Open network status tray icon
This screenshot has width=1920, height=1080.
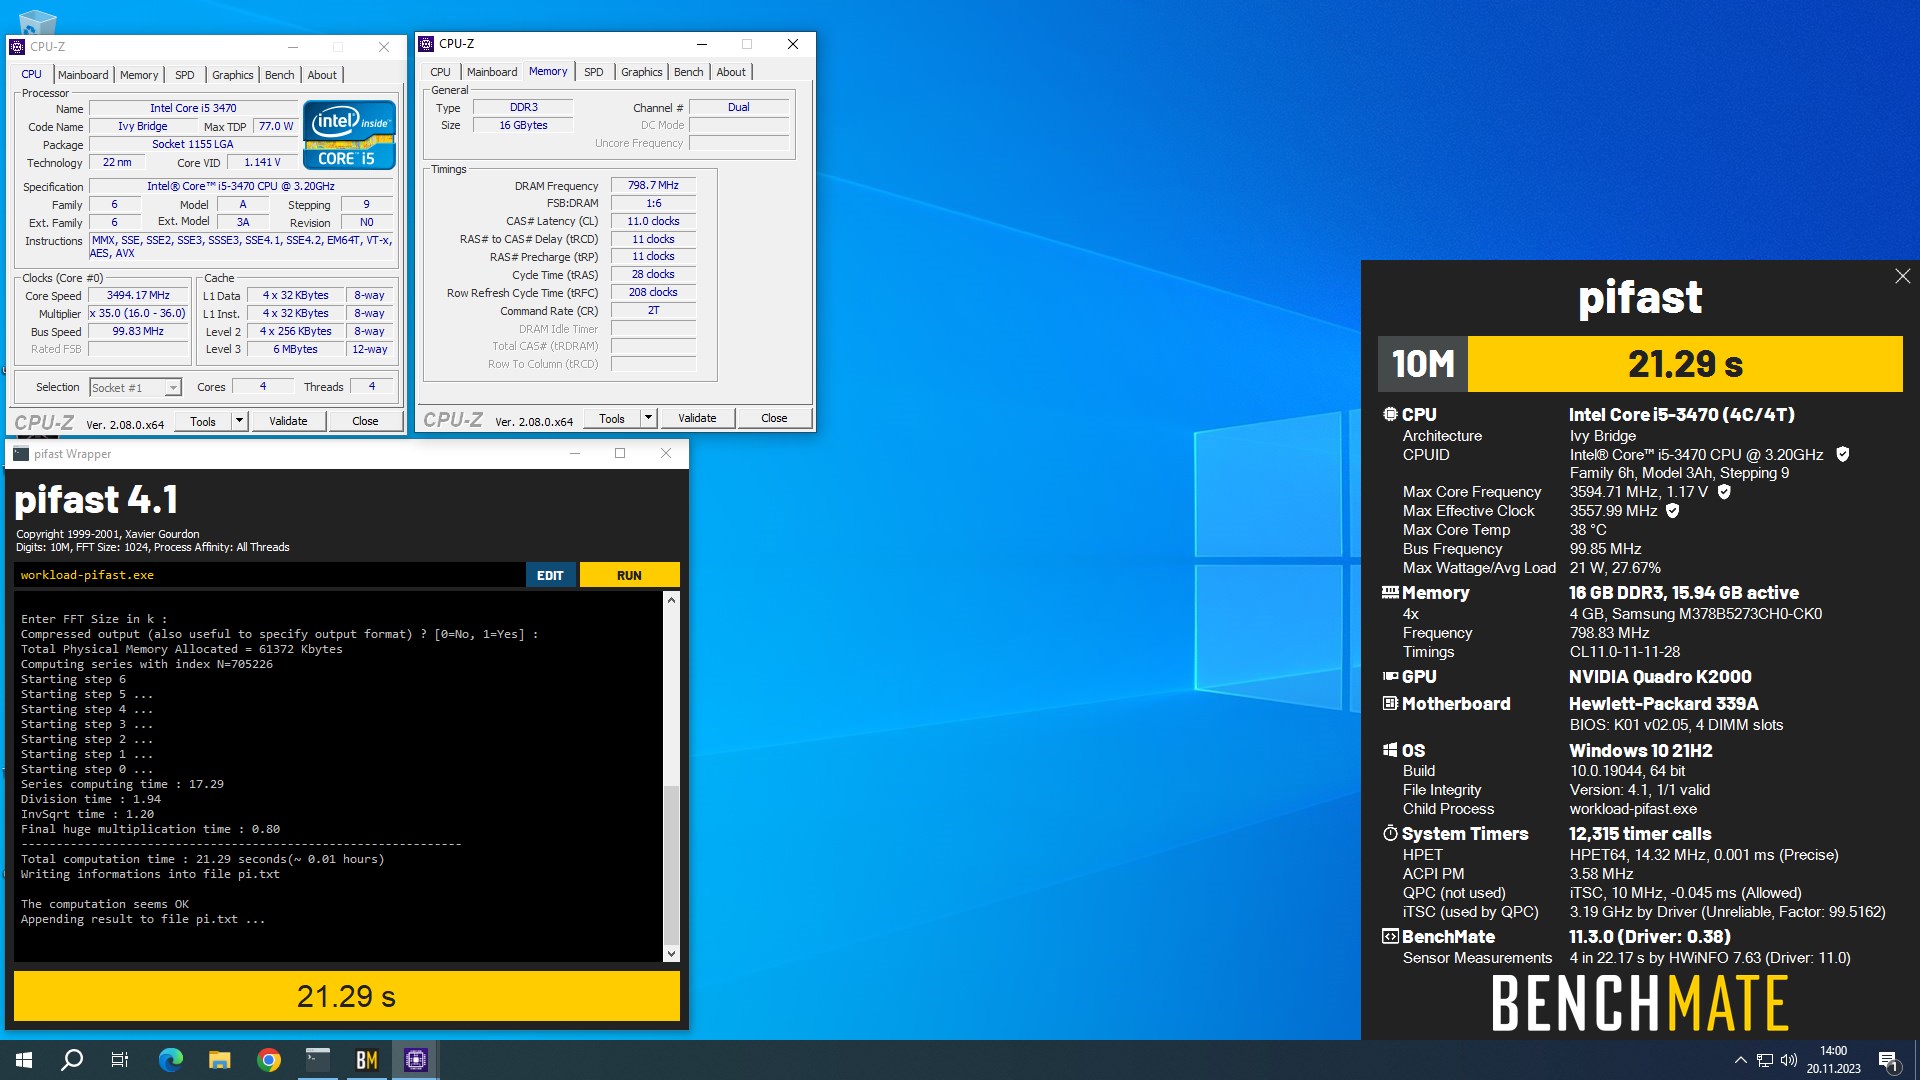tap(1765, 1060)
